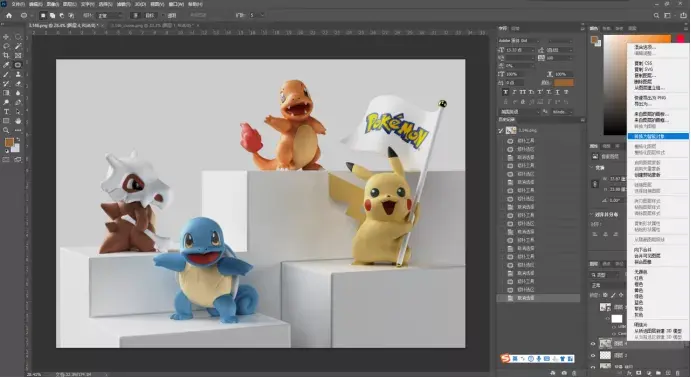
Task: Toggle faux bold in Character panel
Action: point(506,92)
